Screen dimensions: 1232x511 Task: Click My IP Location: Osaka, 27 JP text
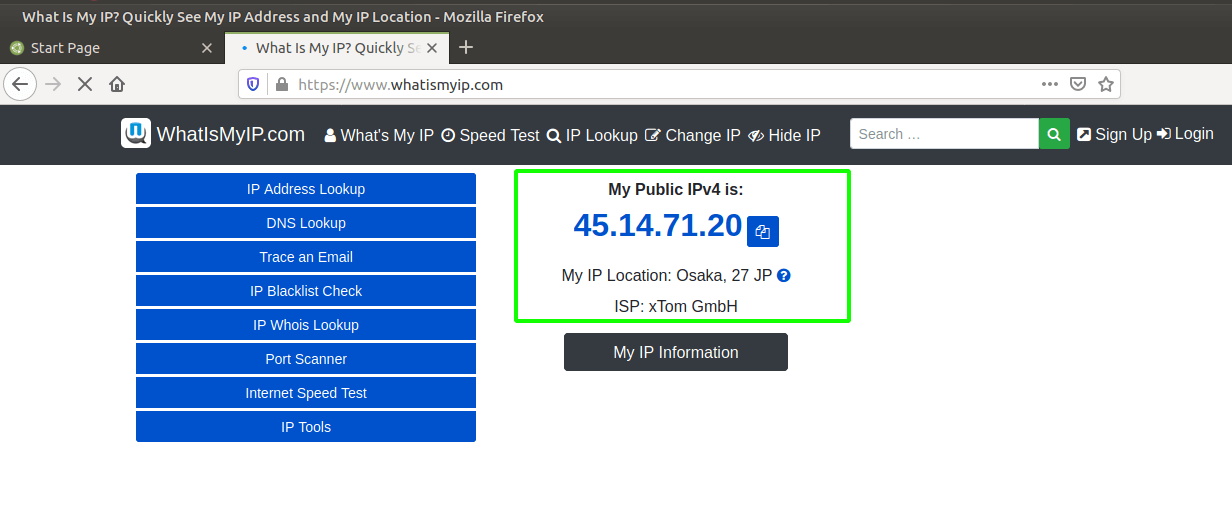coord(667,275)
